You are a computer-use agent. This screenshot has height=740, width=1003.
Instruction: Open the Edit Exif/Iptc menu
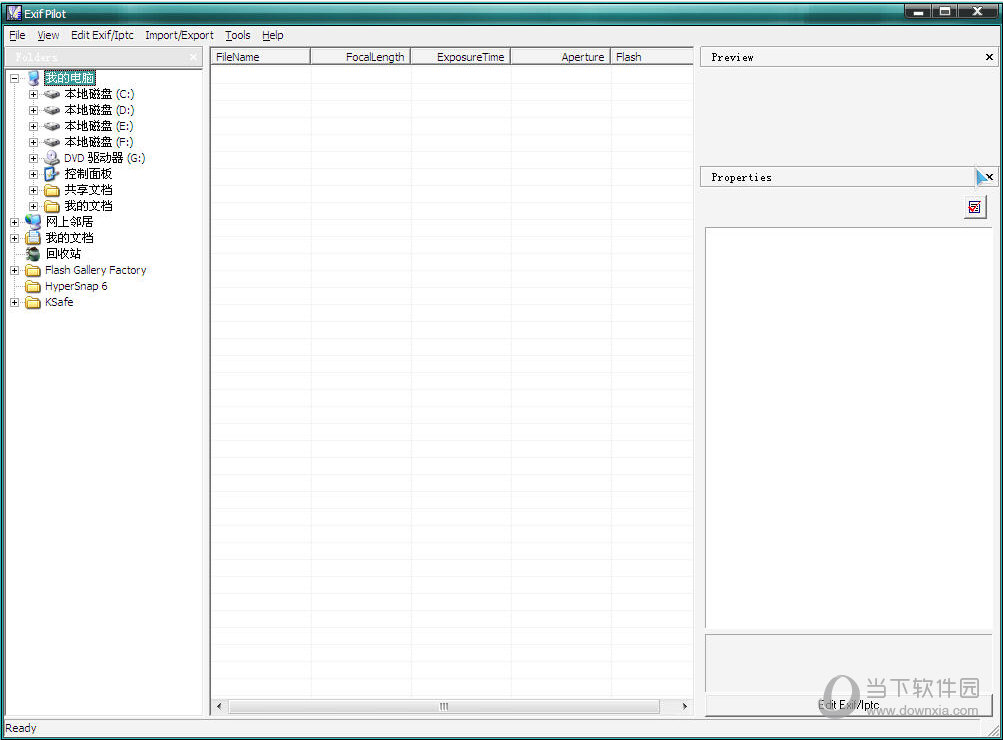[x=102, y=35]
